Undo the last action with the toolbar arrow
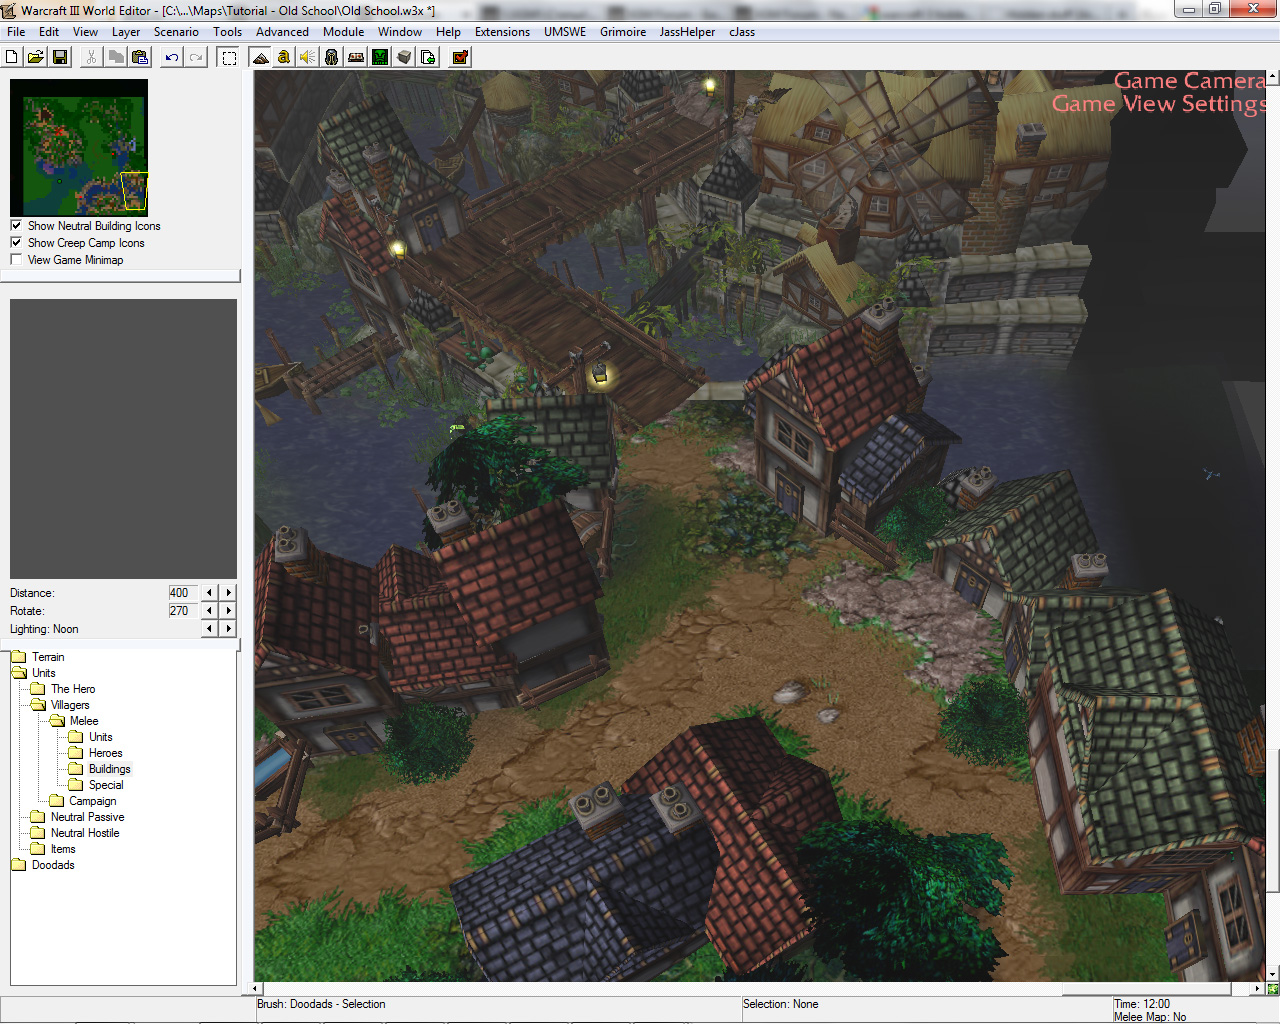This screenshot has width=1280, height=1024. (172, 57)
